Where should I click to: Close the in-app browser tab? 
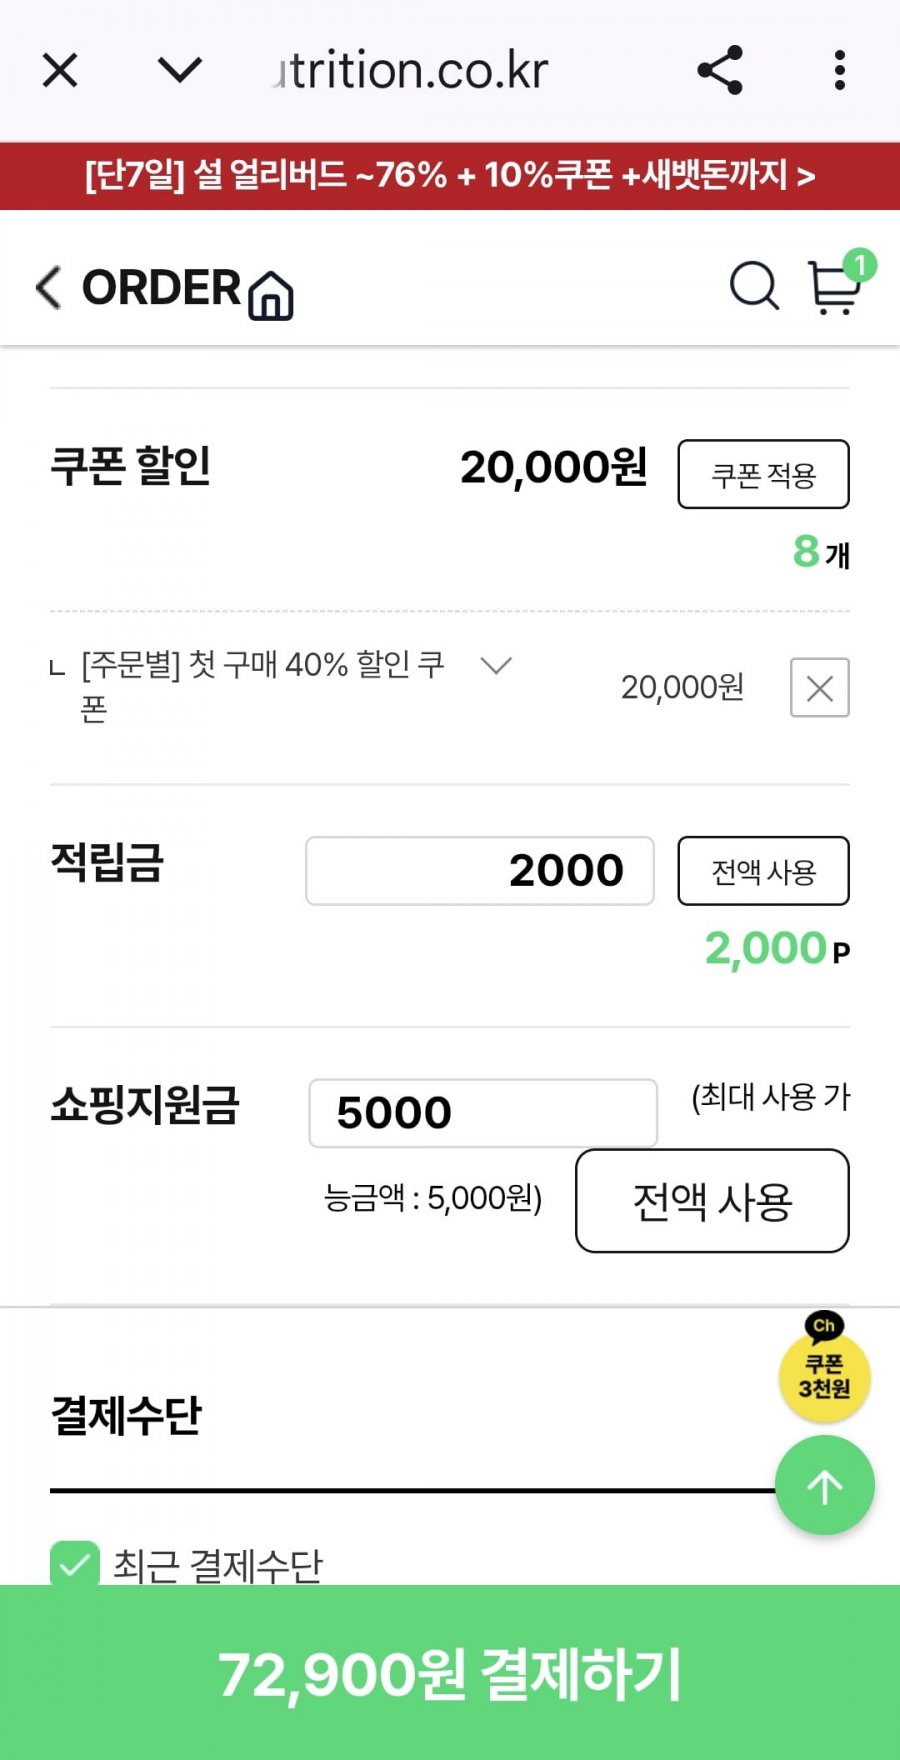(x=60, y=71)
